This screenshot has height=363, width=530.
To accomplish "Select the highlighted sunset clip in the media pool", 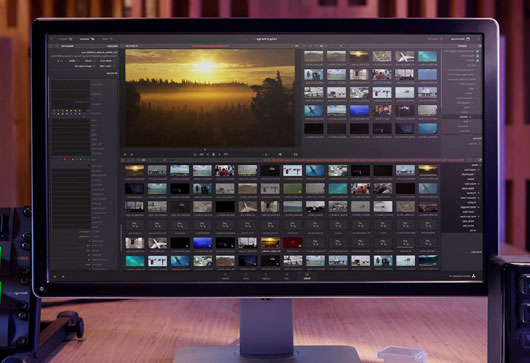I will 270,243.
